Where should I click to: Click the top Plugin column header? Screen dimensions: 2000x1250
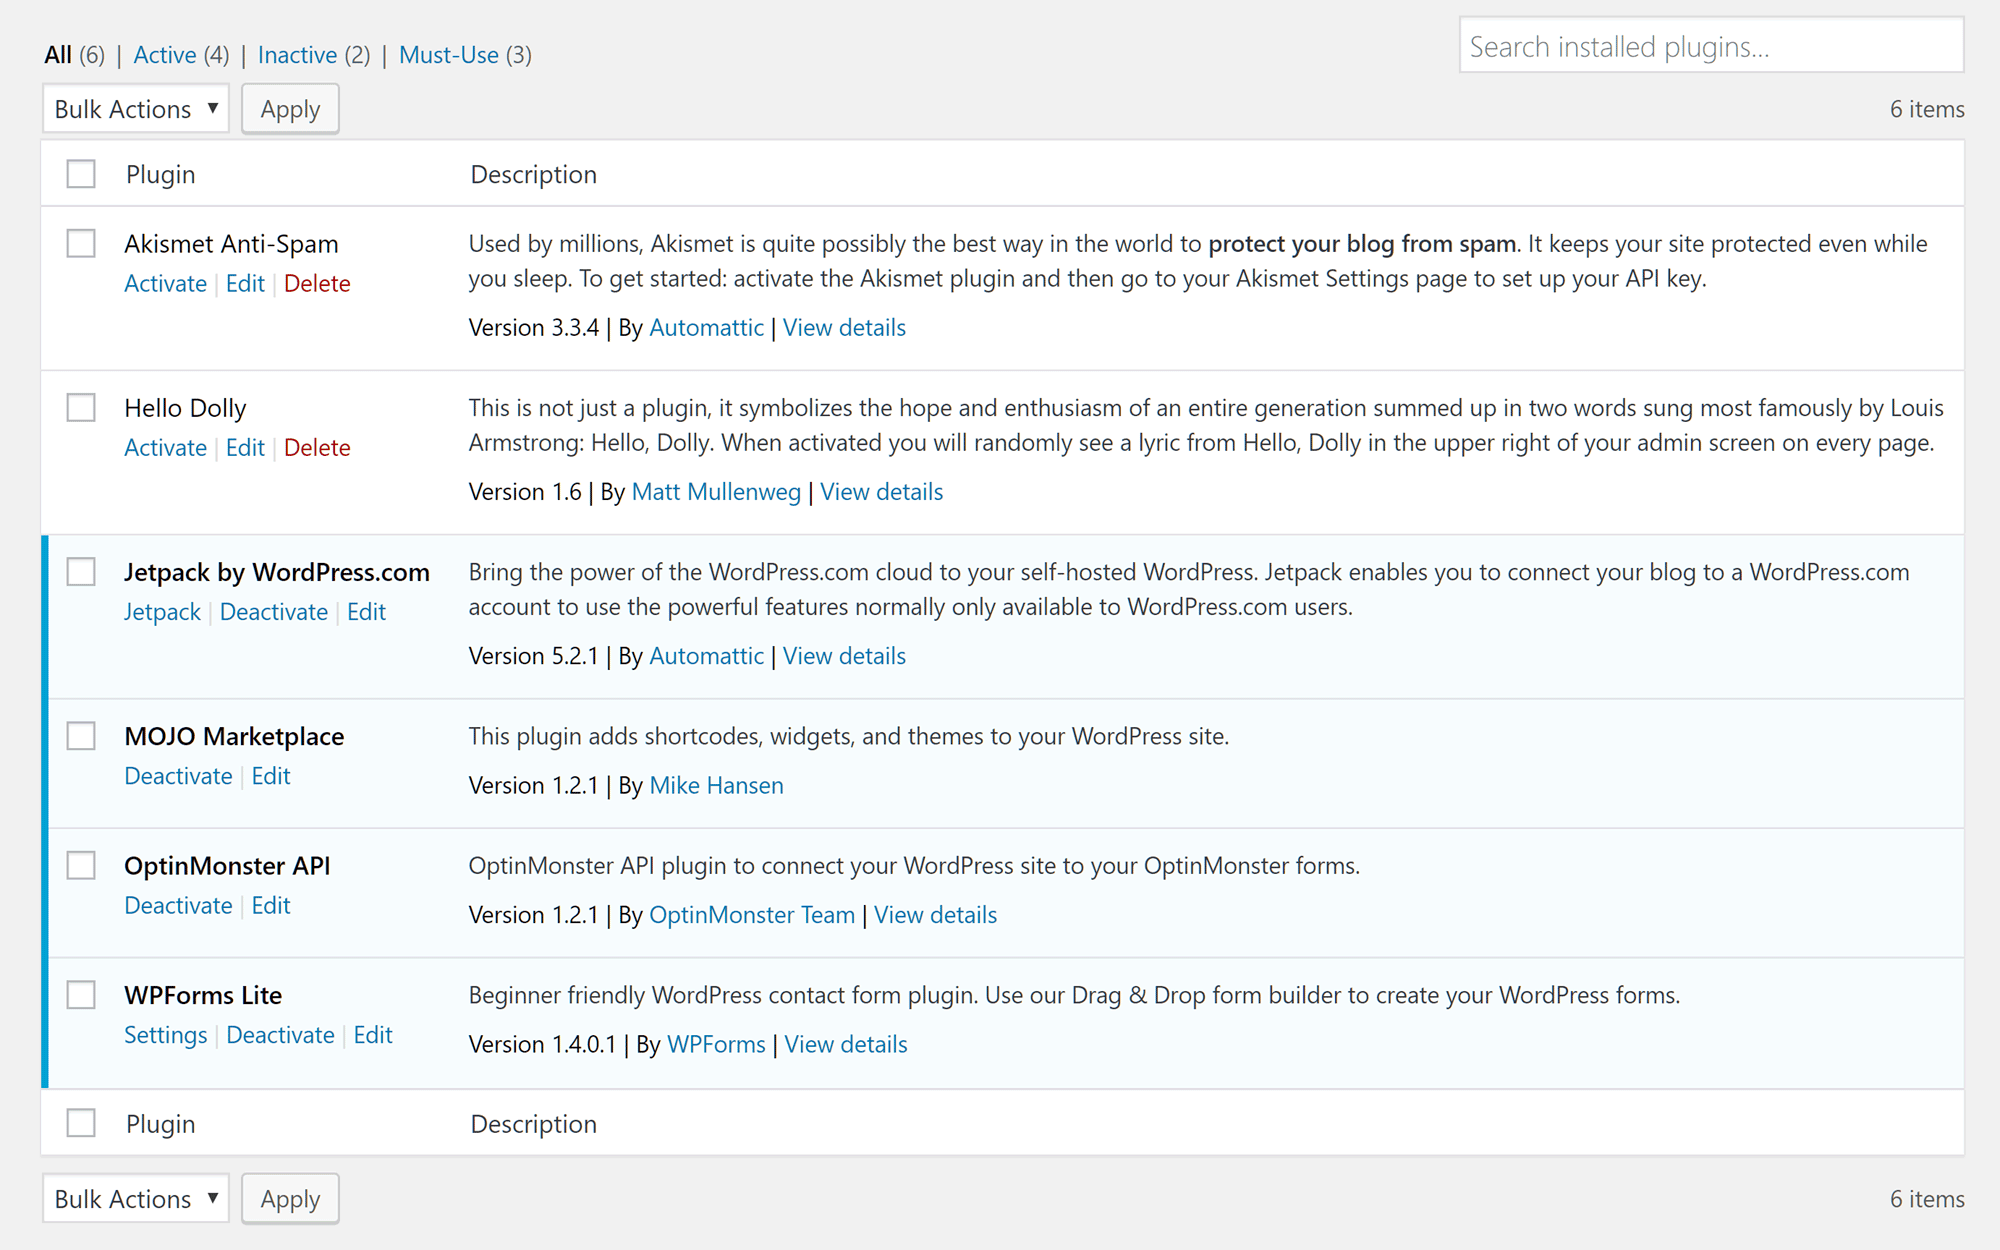tap(160, 174)
